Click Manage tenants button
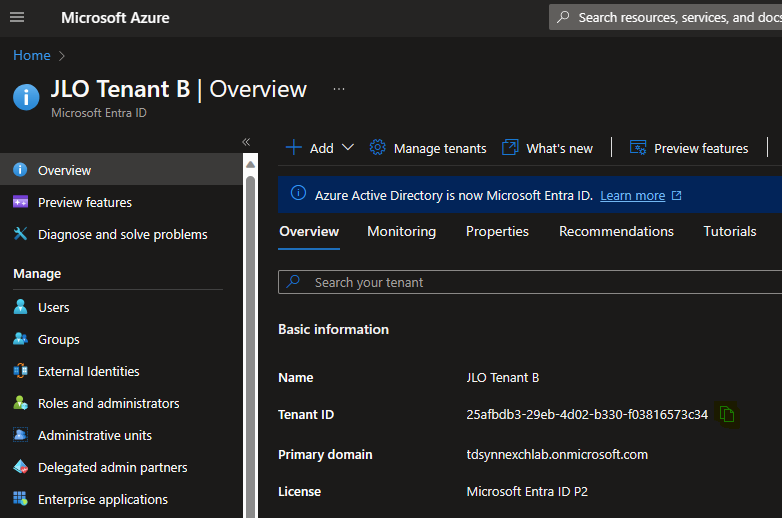 pos(427,148)
